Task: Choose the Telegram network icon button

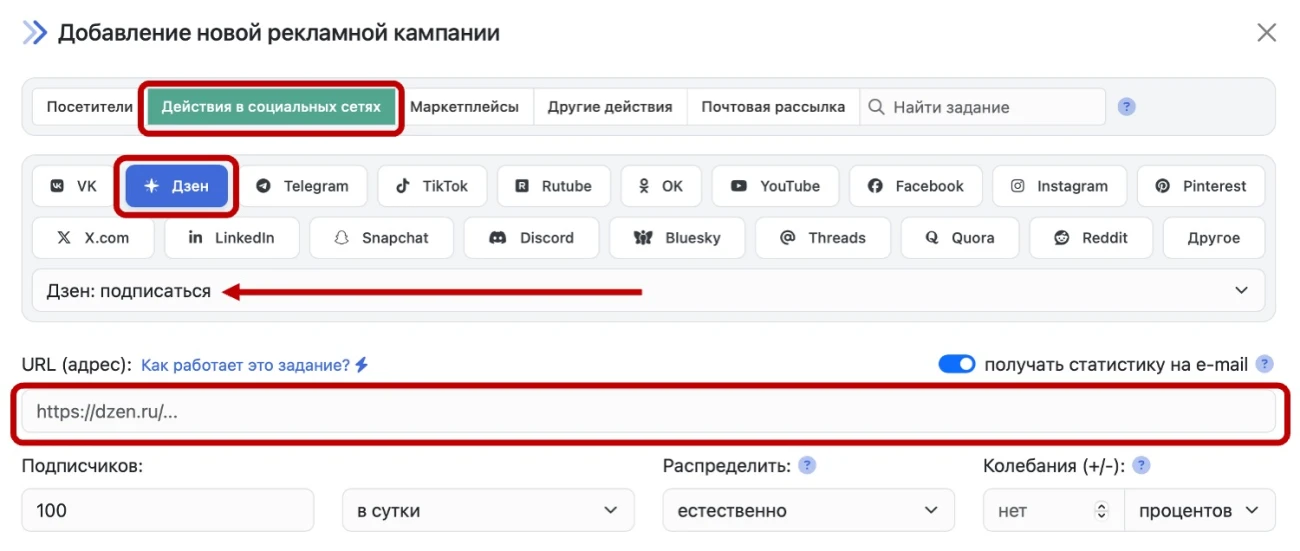Action: [302, 186]
